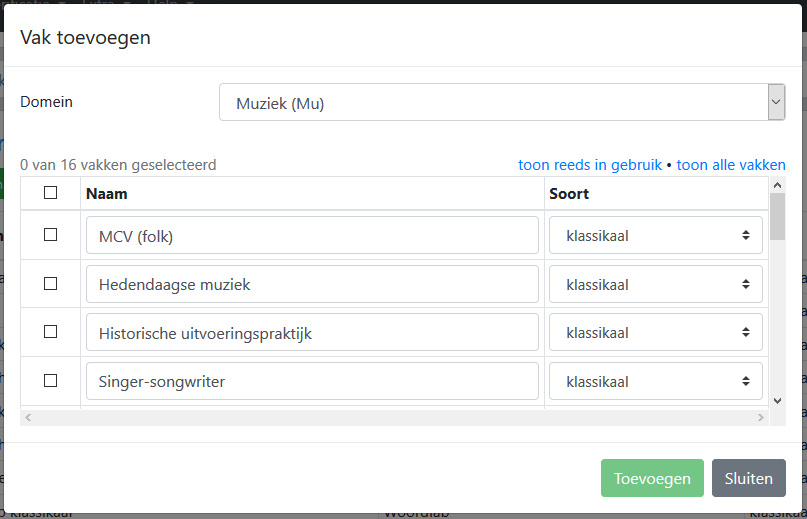Click the Singer-songwriter name input field
This screenshot has width=807, height=519.
point(312,382)
